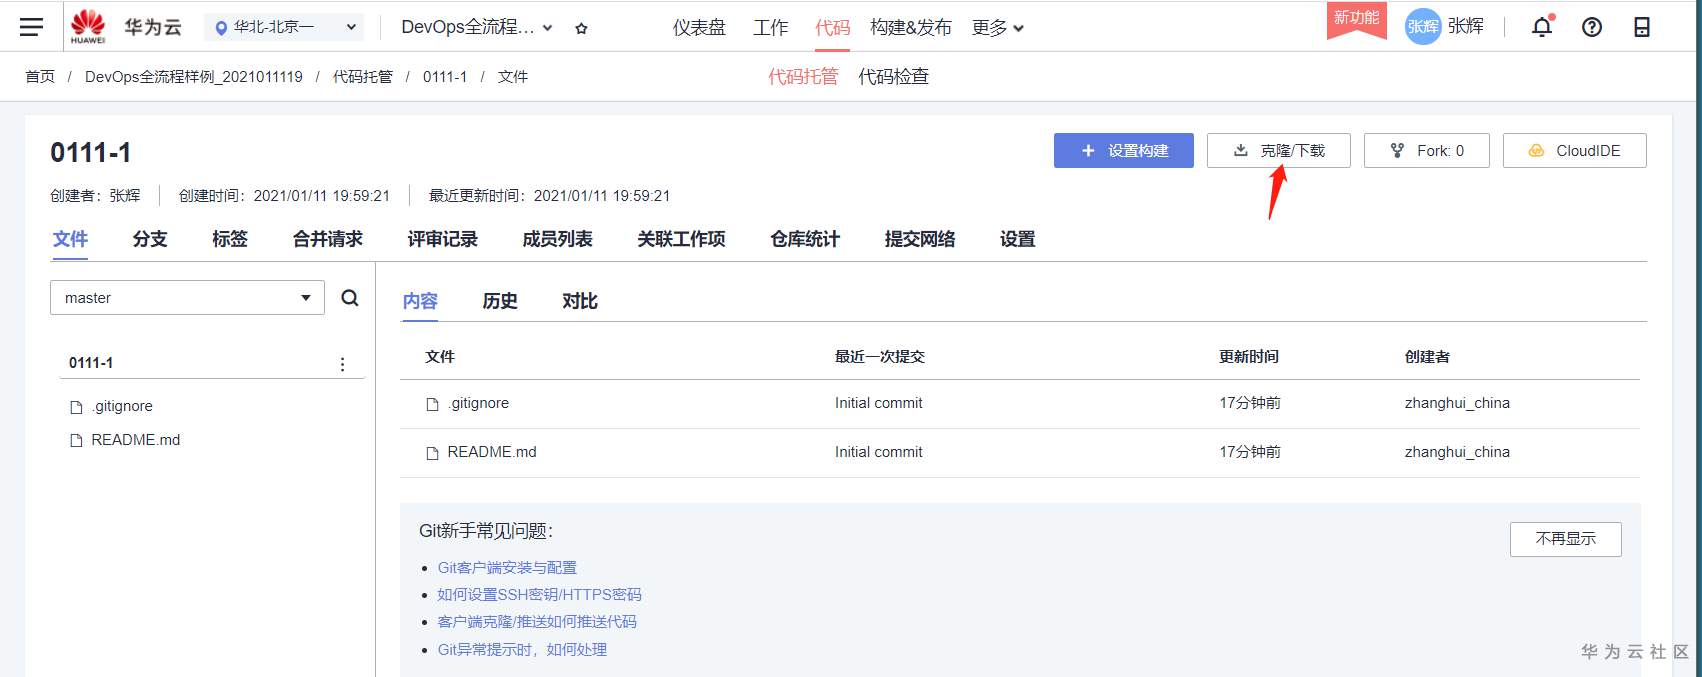1702x677 pixels.
Task: Open the 标签 tab
Action: (230, 239)
